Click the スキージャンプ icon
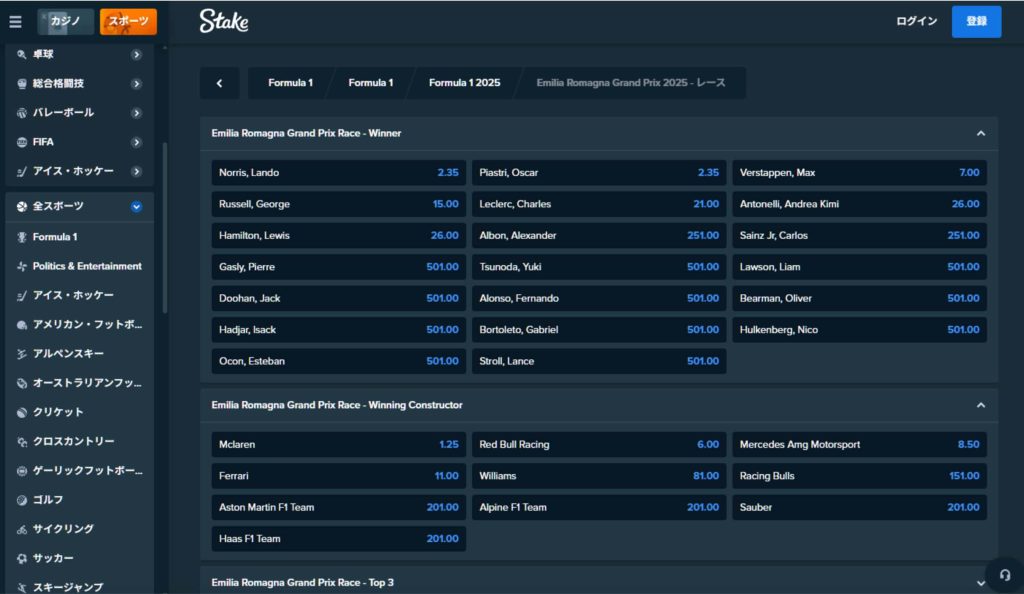The height and width of the screenshot is (594, 1024). (22, 587)
